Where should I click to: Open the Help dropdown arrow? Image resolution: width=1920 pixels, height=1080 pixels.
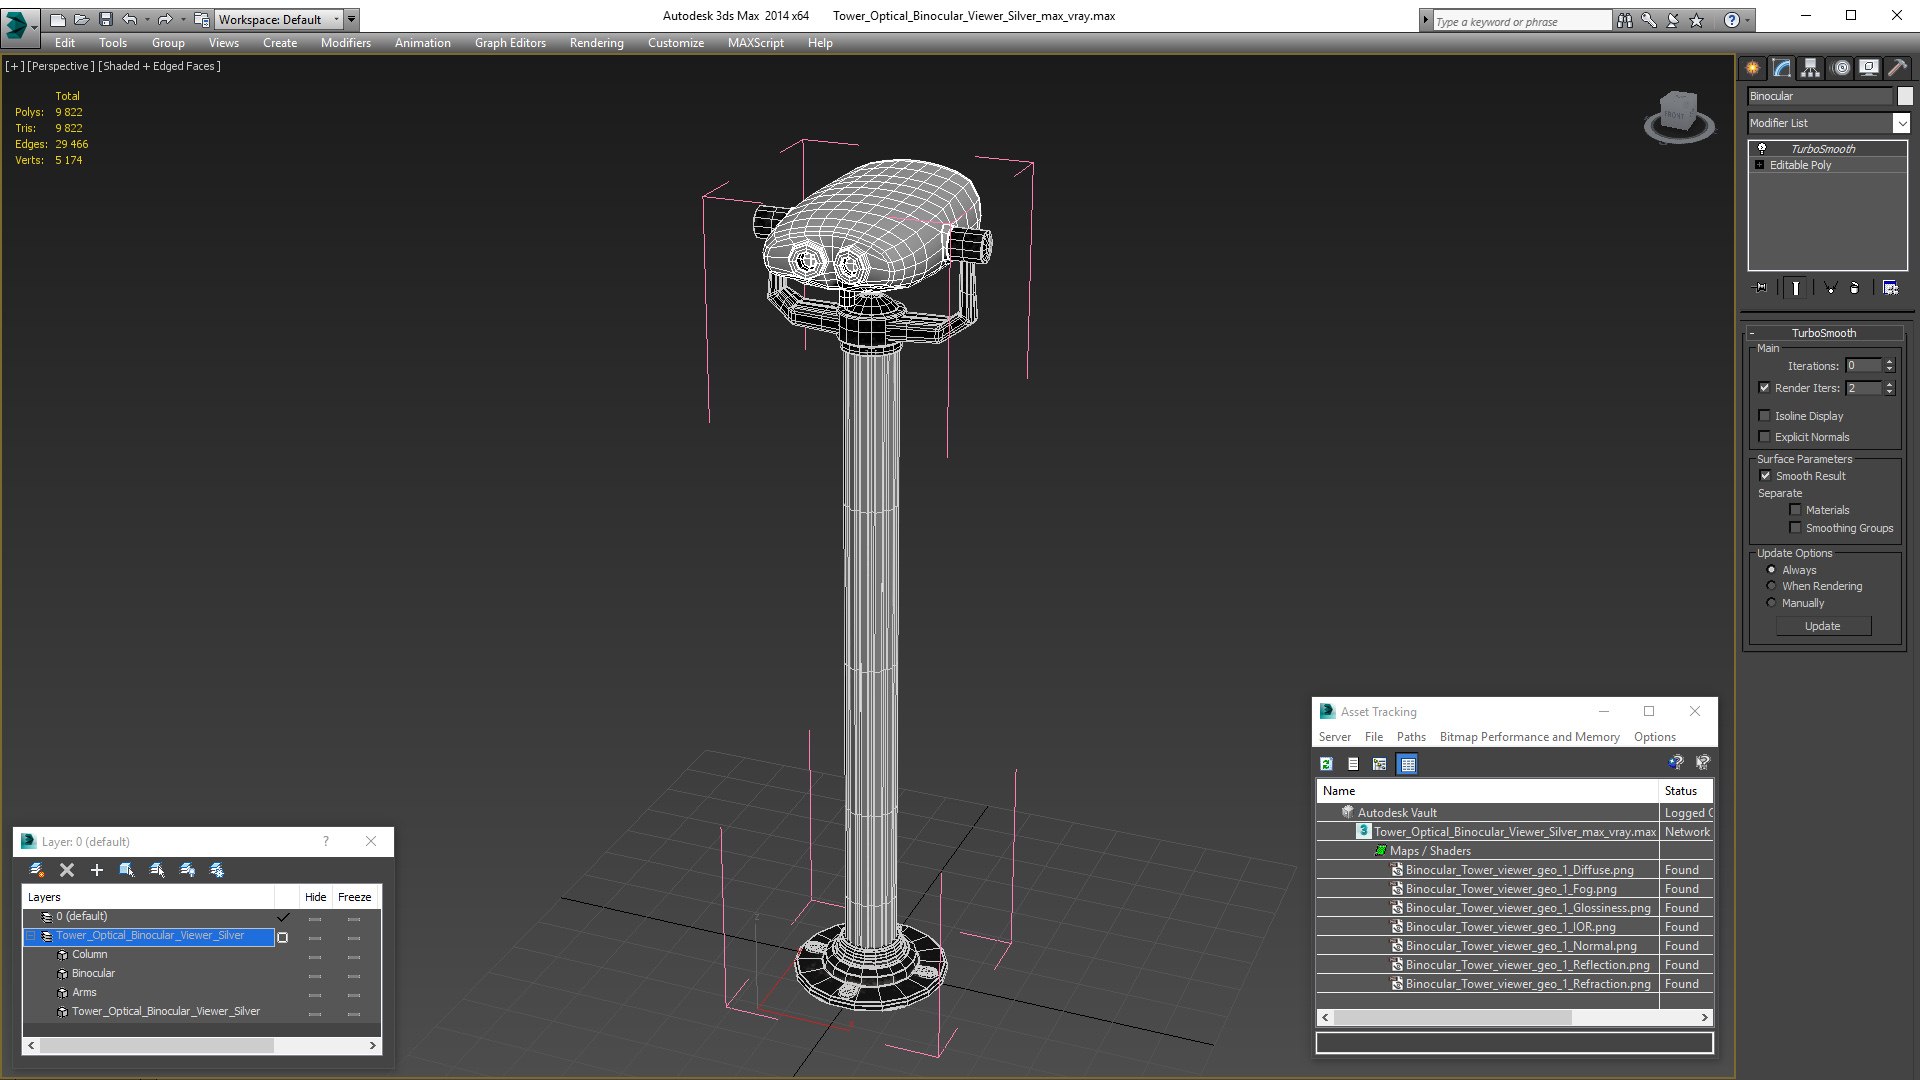pyautogui.click(x=1748, y=20)
